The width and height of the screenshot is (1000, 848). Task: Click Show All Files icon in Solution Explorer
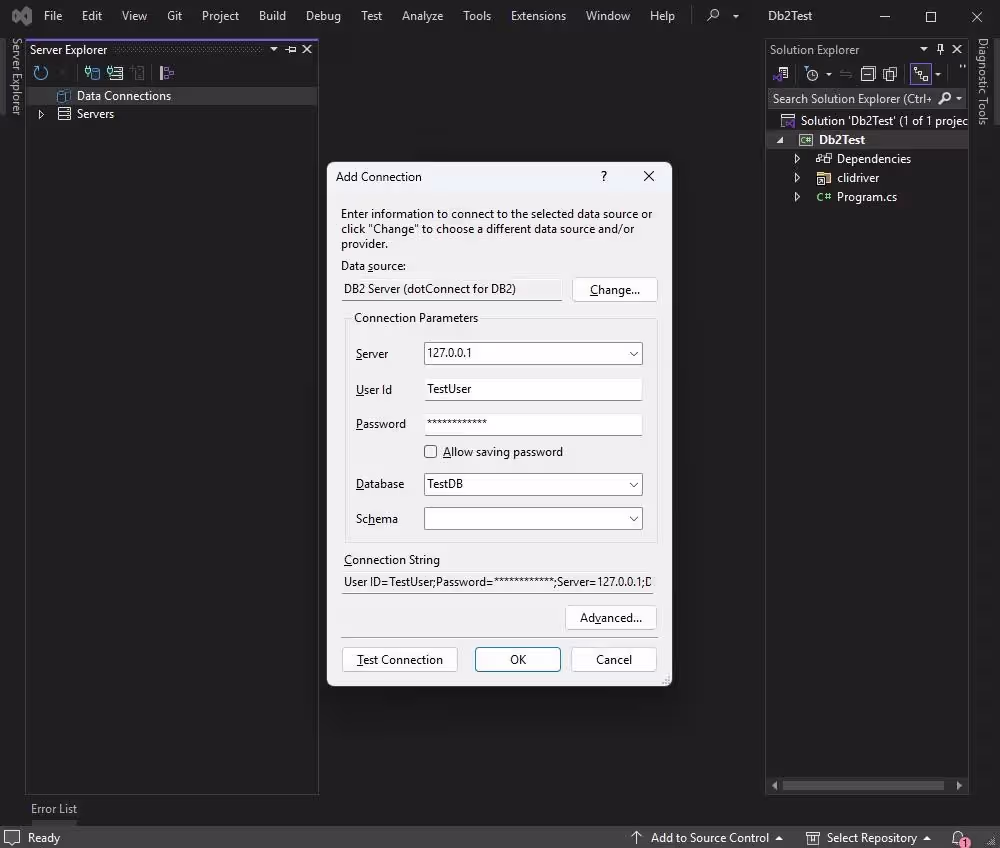(x=890, y=74)
